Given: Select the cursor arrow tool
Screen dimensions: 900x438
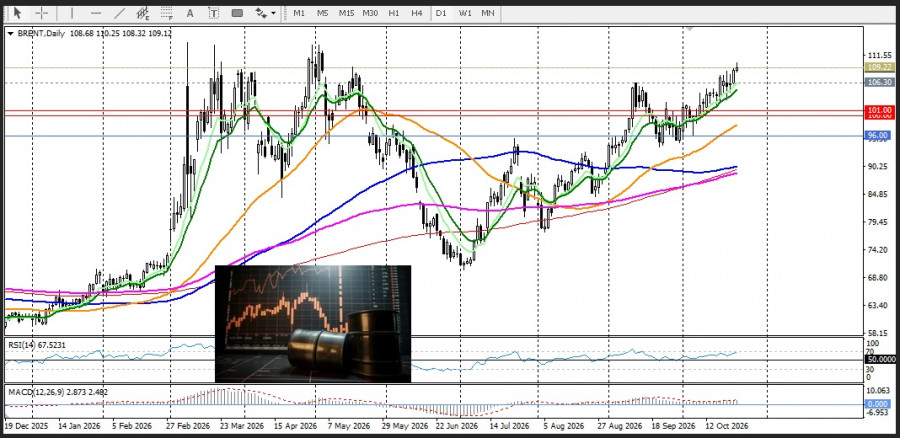Looking at the screenshot, I should pyautogui.click(x=17, y=13).
